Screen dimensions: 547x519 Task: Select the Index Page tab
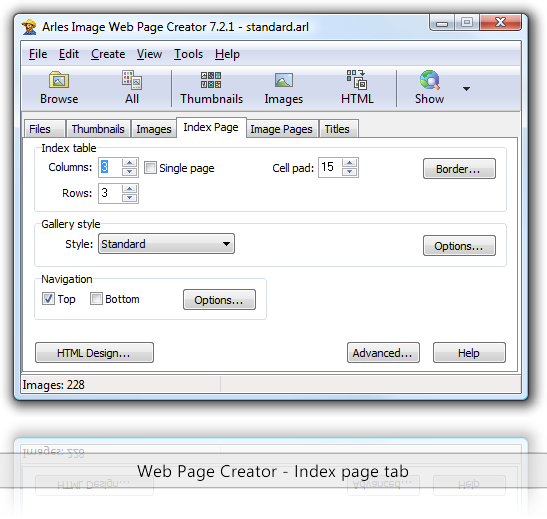click(211, 128)
